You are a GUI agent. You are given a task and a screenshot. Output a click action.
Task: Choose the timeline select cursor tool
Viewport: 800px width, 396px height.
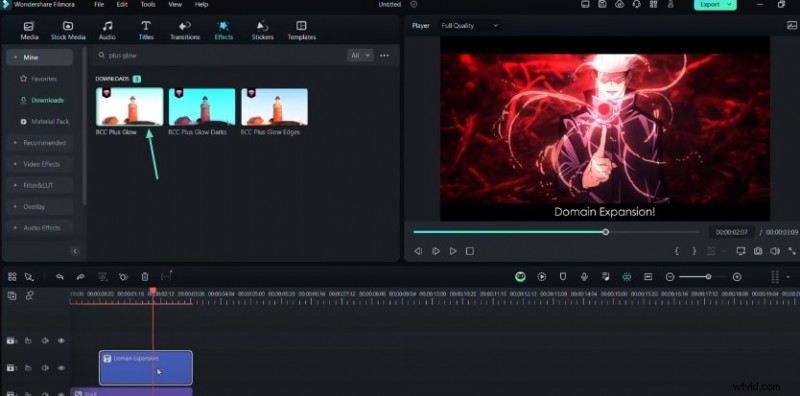point(29,277)
